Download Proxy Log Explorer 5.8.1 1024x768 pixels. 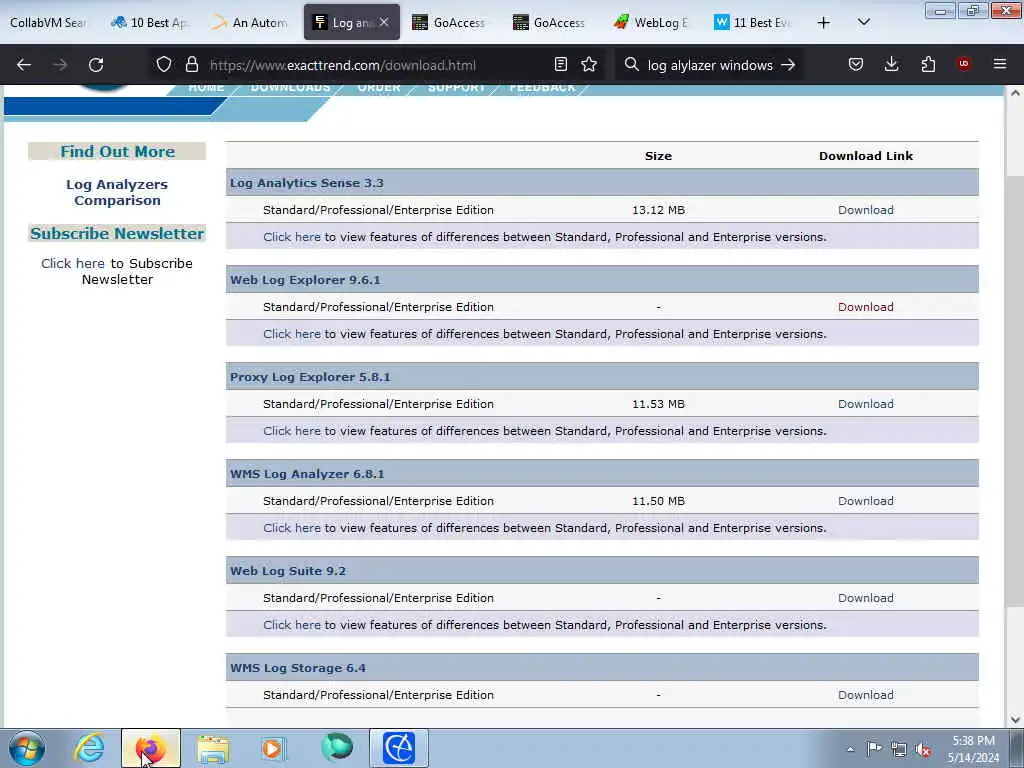865,404
